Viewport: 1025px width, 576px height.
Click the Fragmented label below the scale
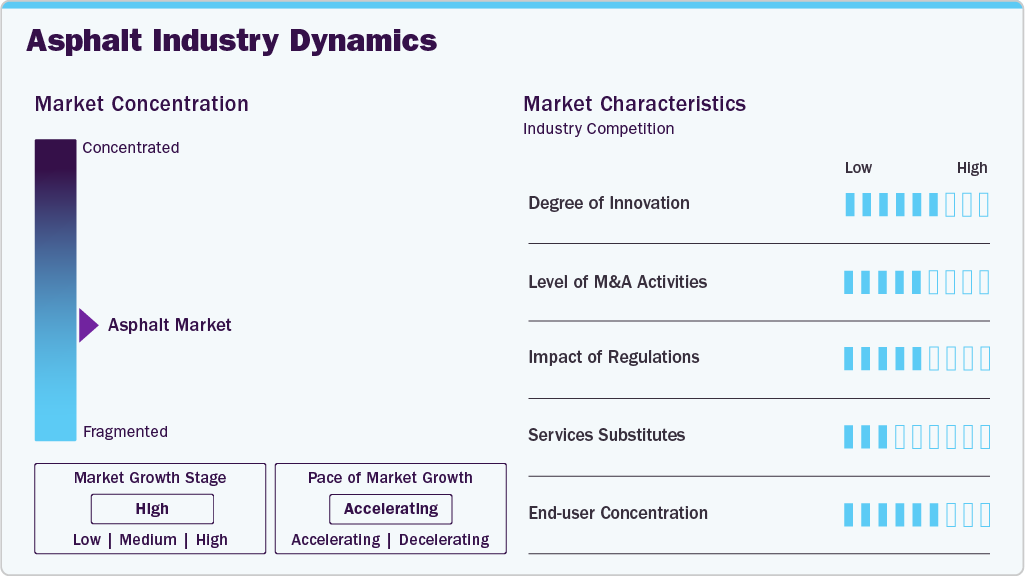tap(125, 432)
